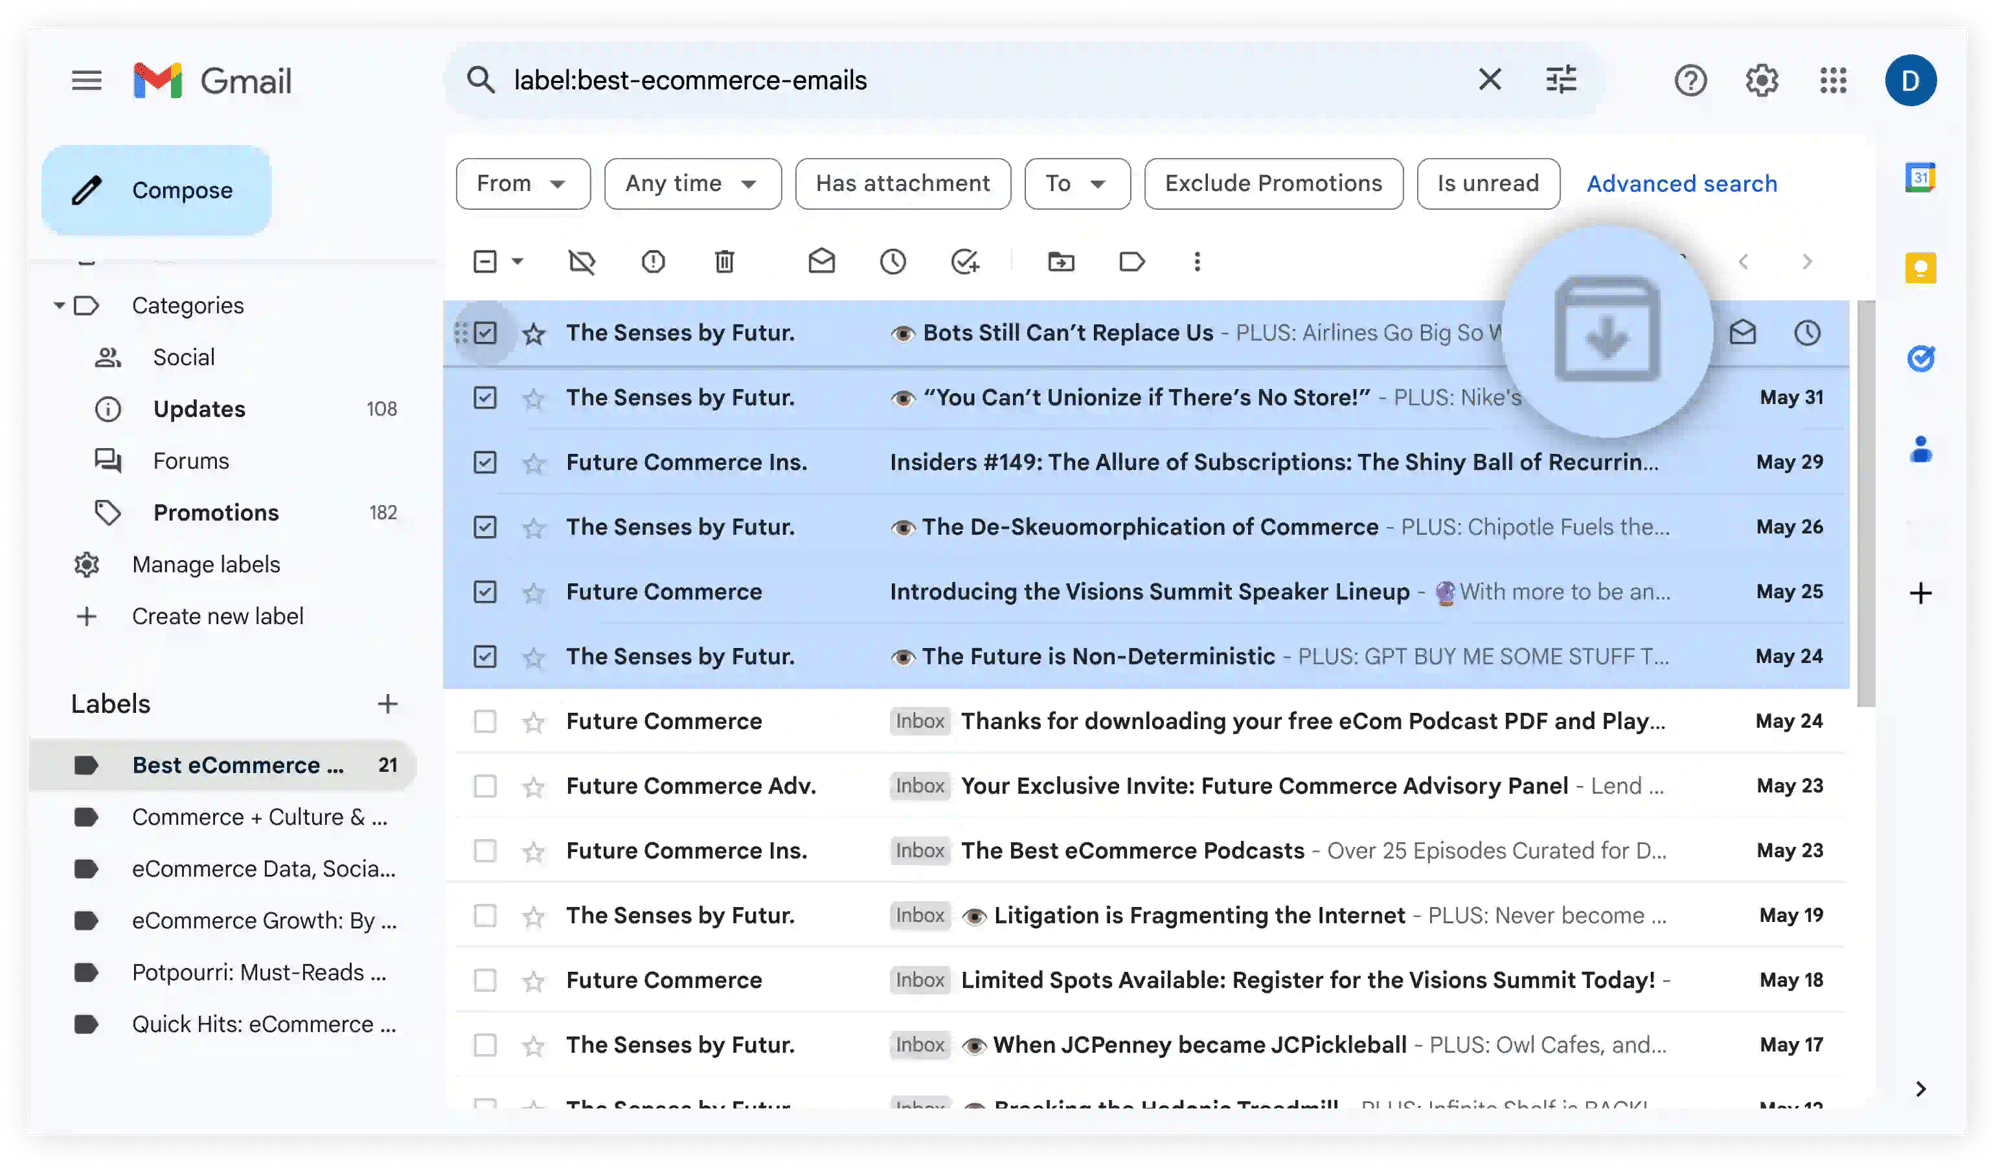
Task: Collapse the Categories section
Action: point(59,306)
